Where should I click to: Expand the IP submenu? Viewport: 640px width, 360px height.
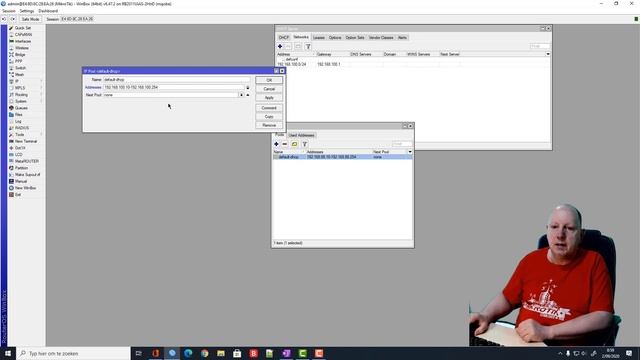(x=17, y=81)
